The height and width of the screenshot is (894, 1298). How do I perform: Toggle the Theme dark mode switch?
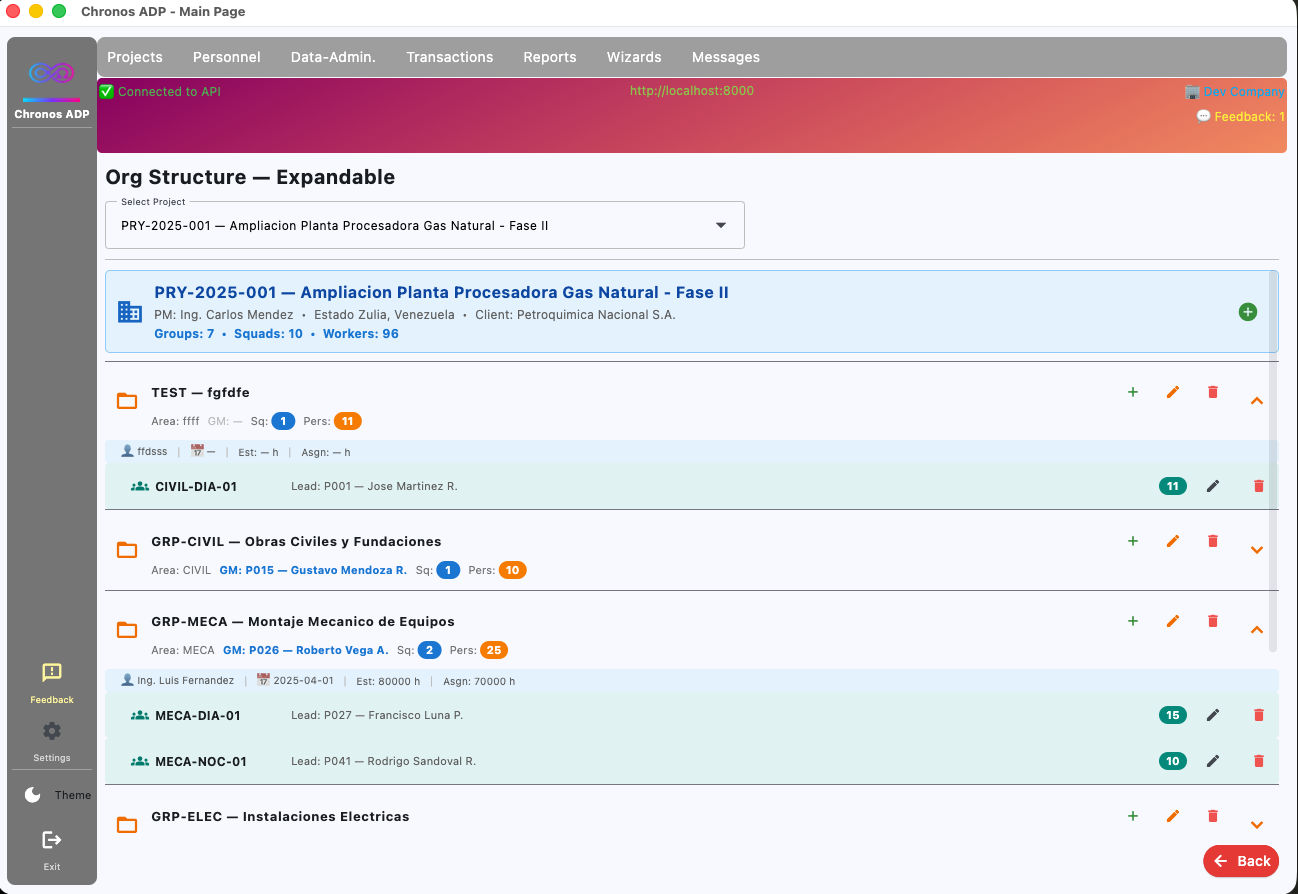56,795
